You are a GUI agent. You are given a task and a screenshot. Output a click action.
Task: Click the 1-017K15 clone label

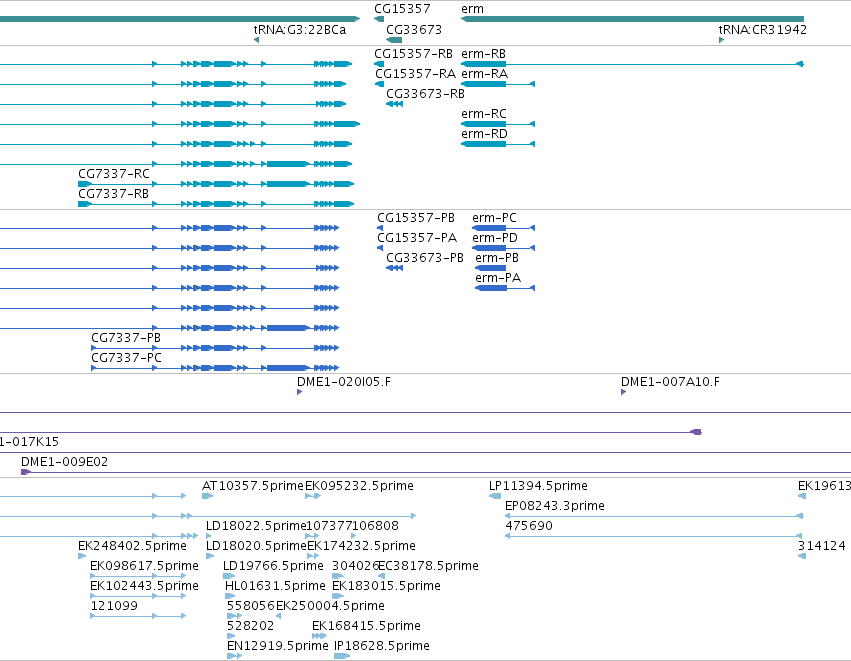(x=29, y=442)
